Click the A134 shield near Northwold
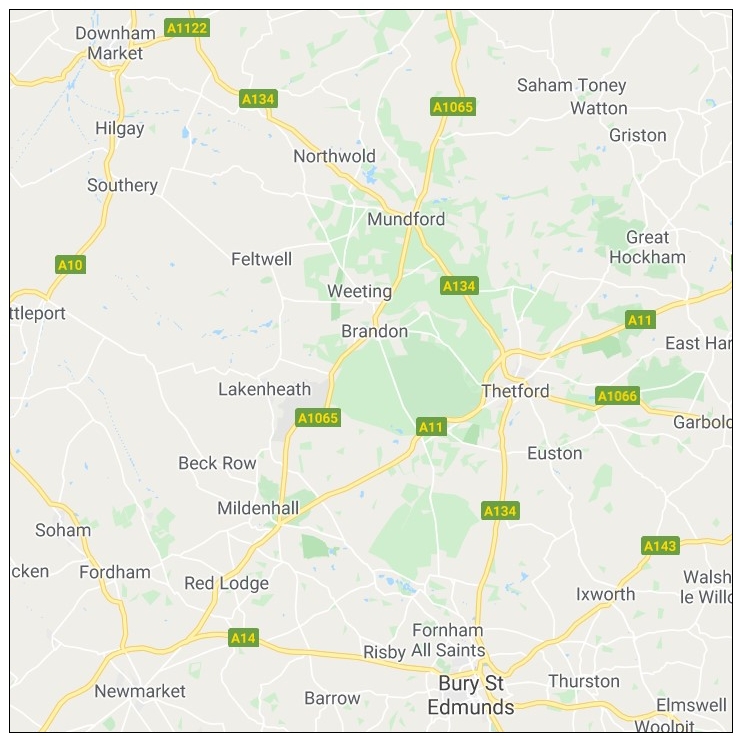Viewport: 742px width, 742px height. (258, 99)
